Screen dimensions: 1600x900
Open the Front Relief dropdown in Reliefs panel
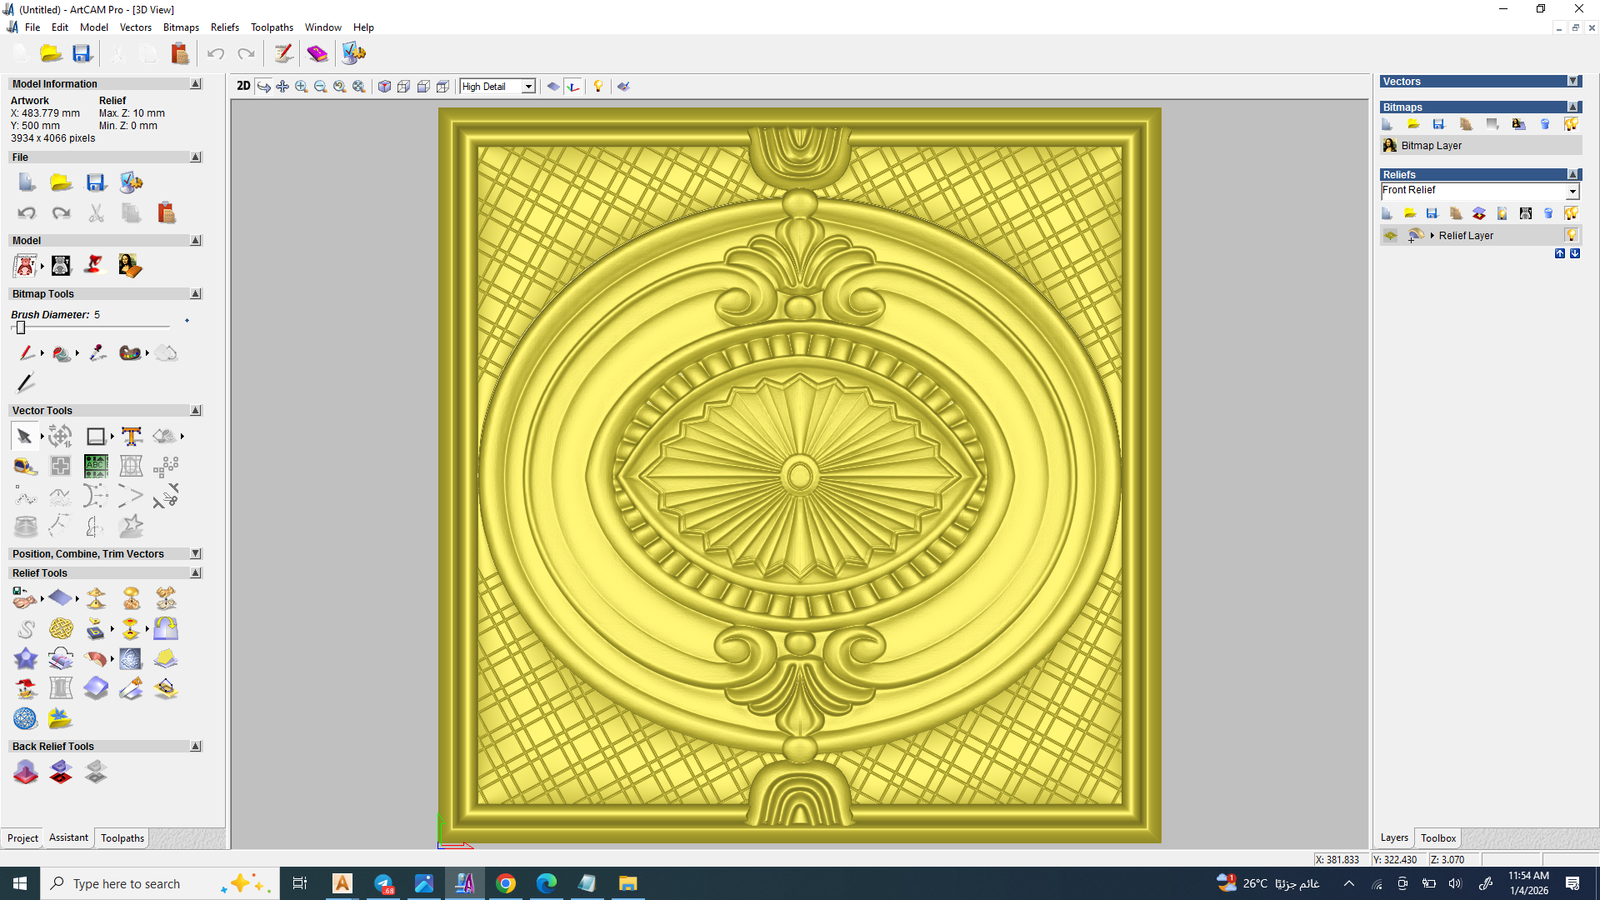click(1575, 190)
